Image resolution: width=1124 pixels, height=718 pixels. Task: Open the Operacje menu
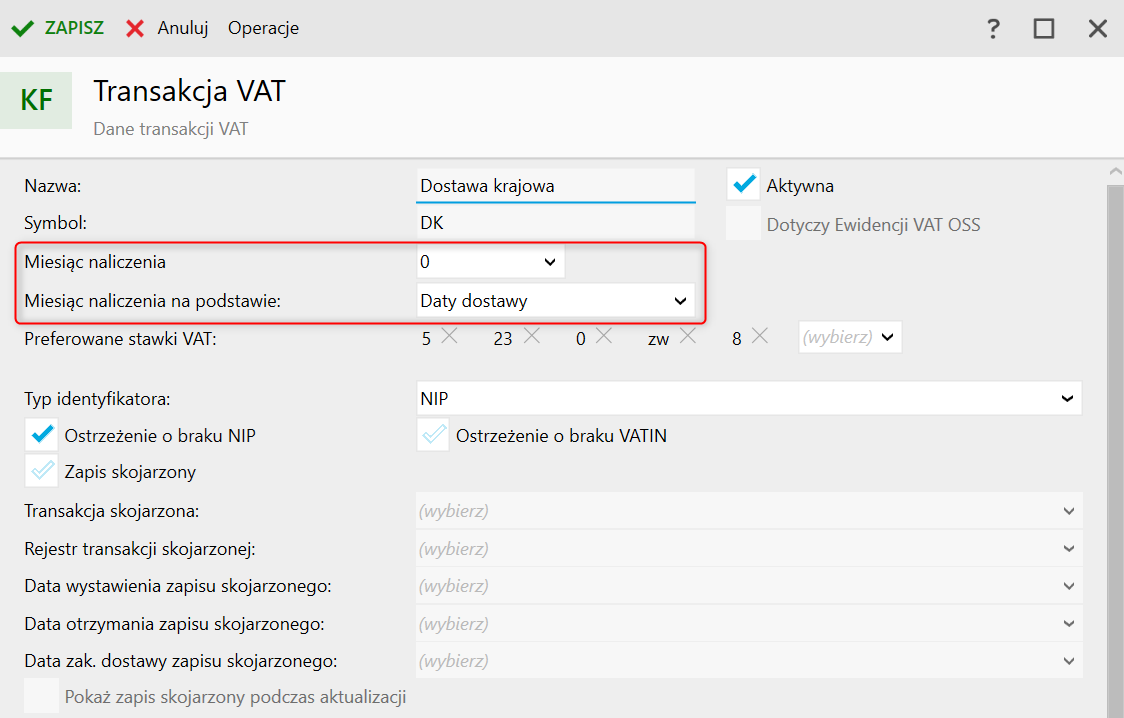[263, 28]
